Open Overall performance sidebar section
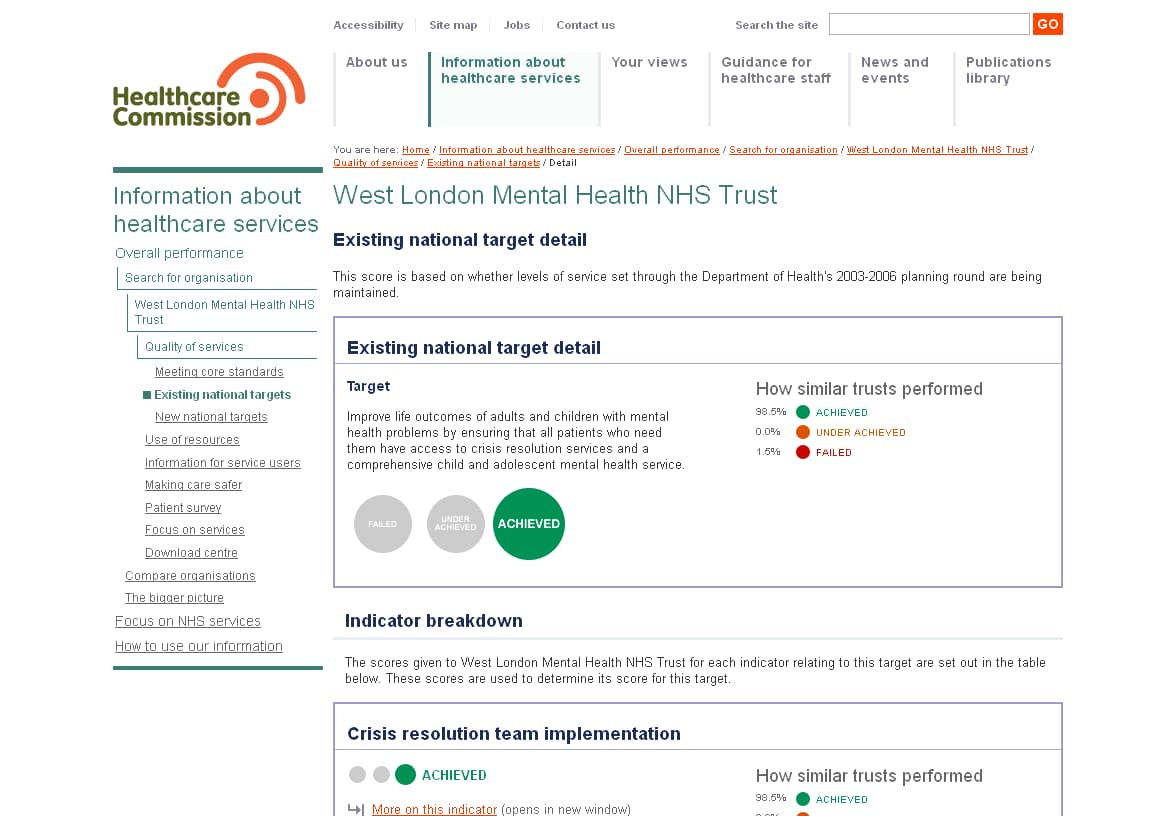This screenshot has height=816, width=1175. tap(179, 253)
